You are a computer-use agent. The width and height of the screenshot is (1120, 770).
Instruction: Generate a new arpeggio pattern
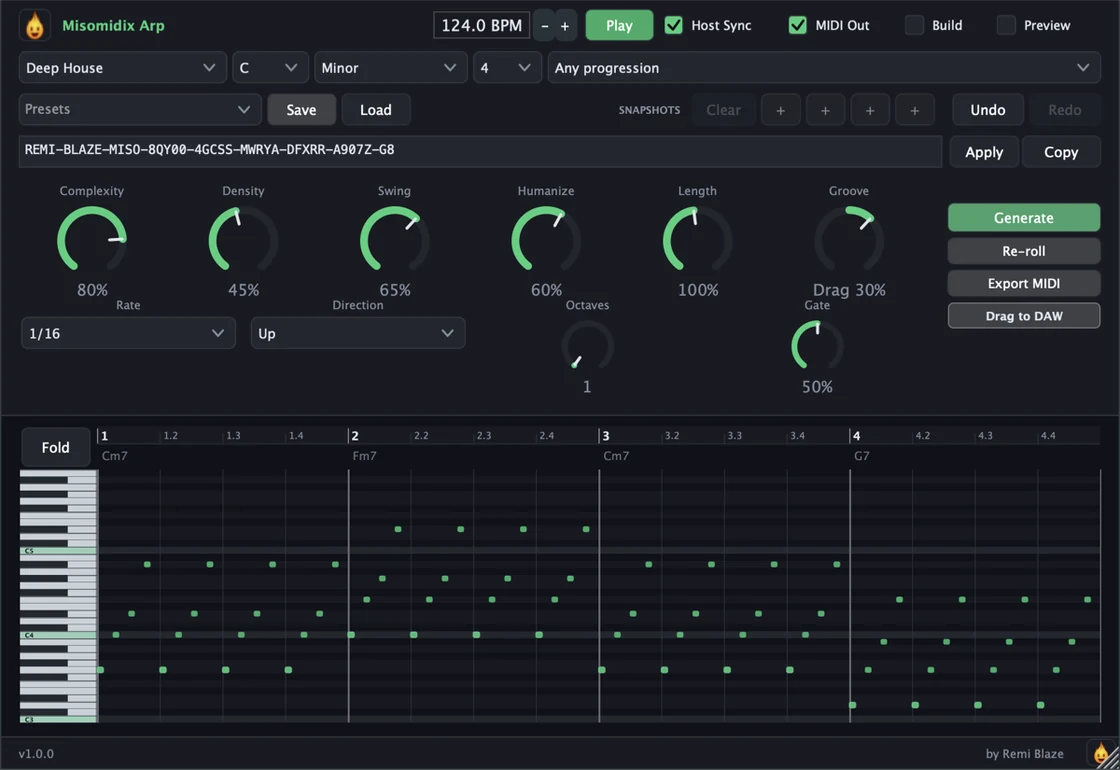pyautogui.click(x=1024, y=218)
